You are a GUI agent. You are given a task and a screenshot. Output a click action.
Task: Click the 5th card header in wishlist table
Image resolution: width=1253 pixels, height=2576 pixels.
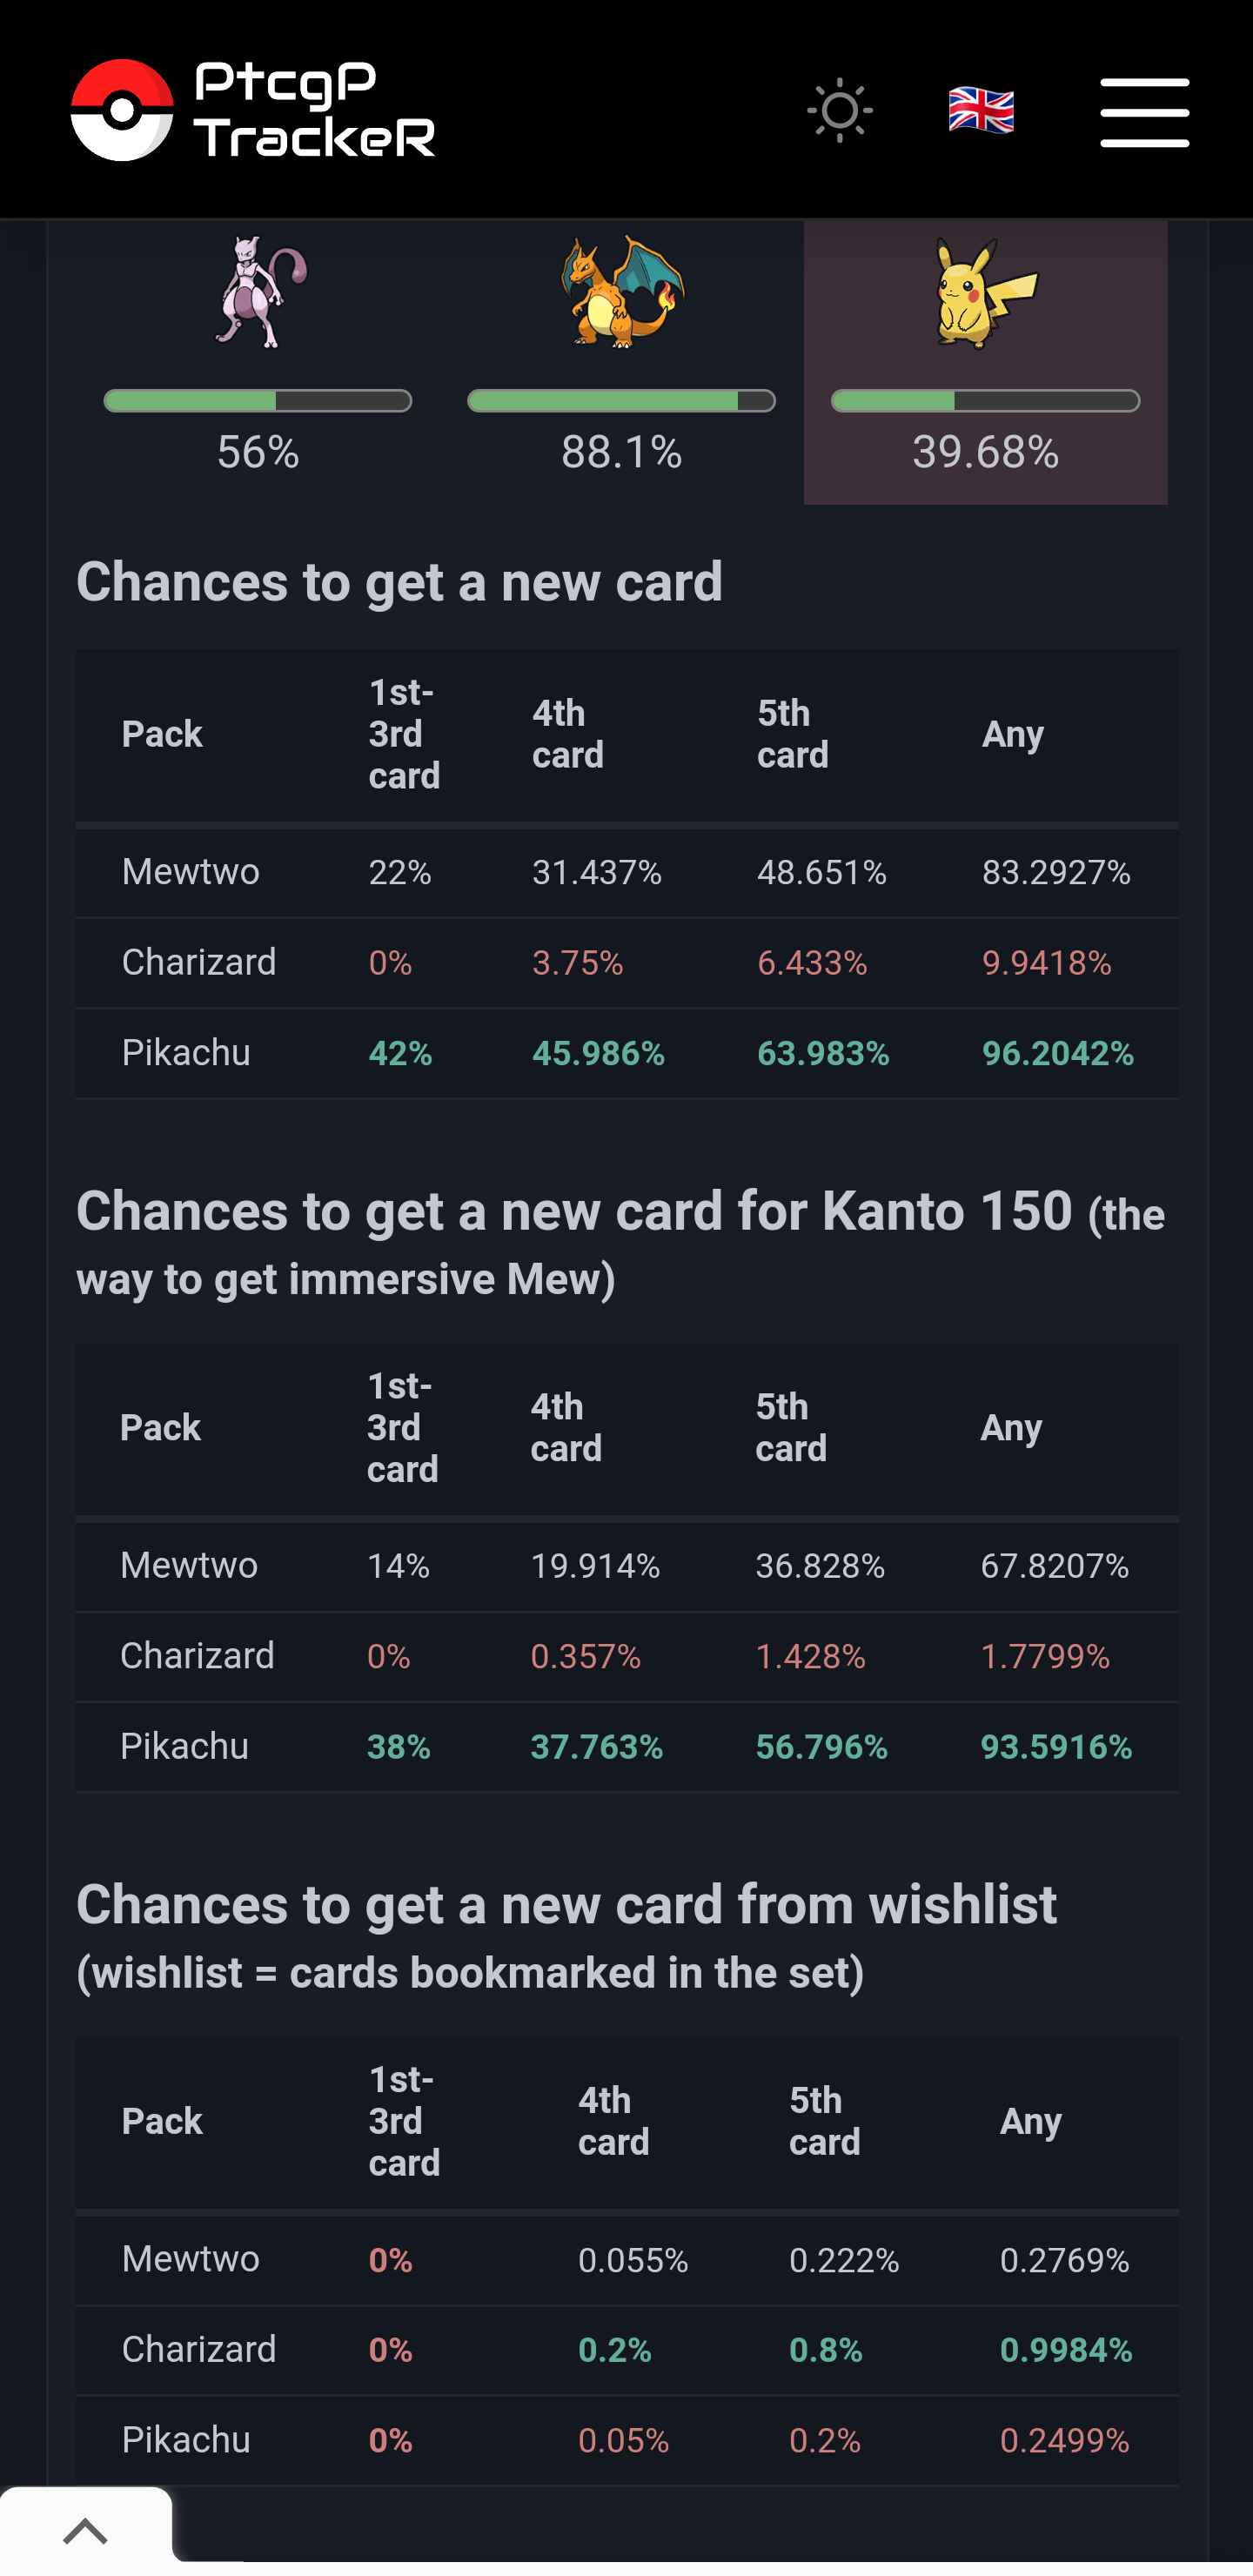tap(824, 2121)
